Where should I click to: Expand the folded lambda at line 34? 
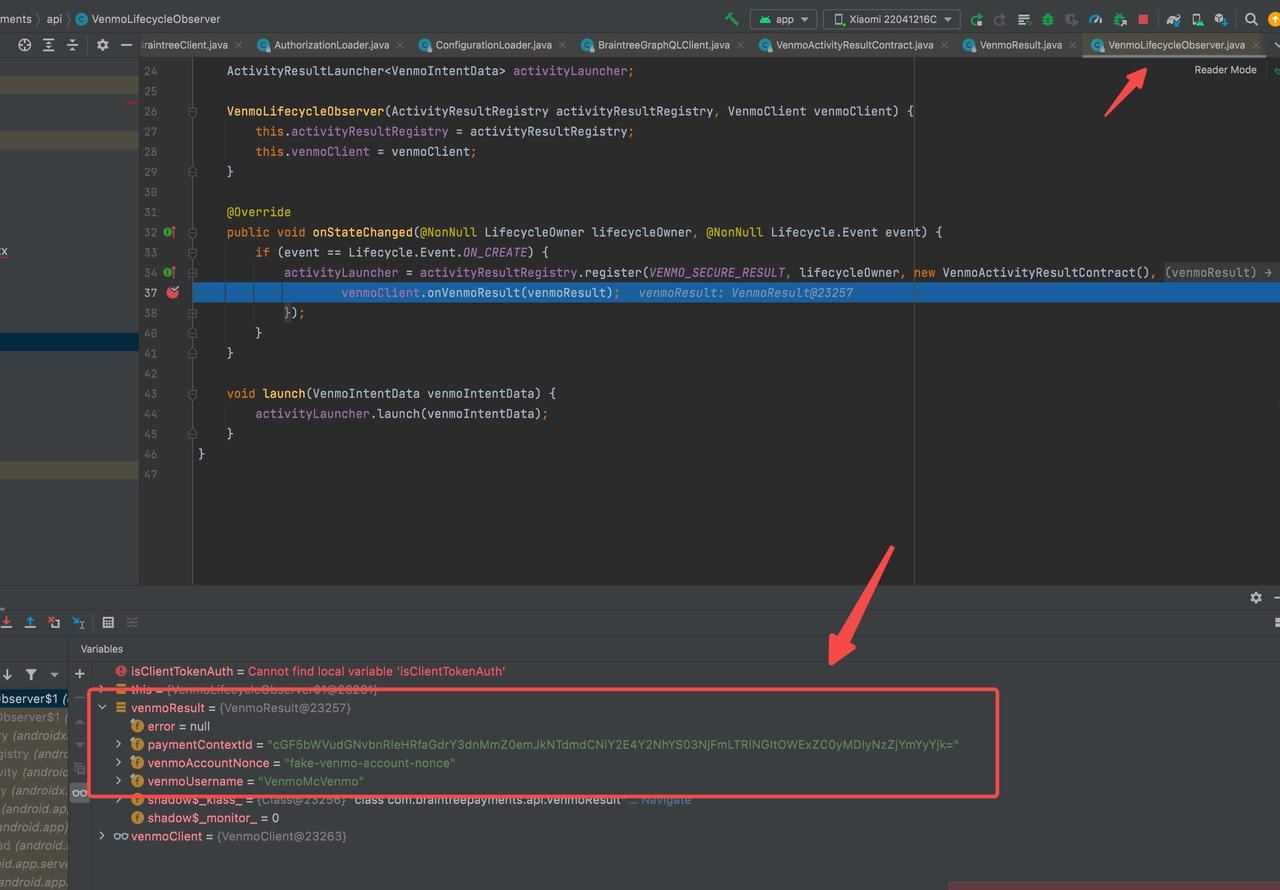pos(192,272)
